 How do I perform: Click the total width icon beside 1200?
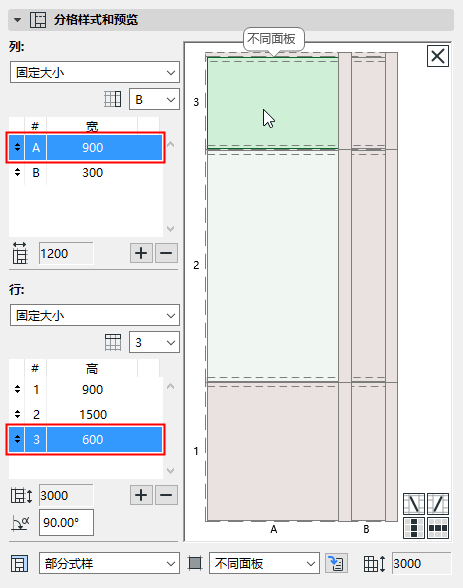(x=20, y=253)
